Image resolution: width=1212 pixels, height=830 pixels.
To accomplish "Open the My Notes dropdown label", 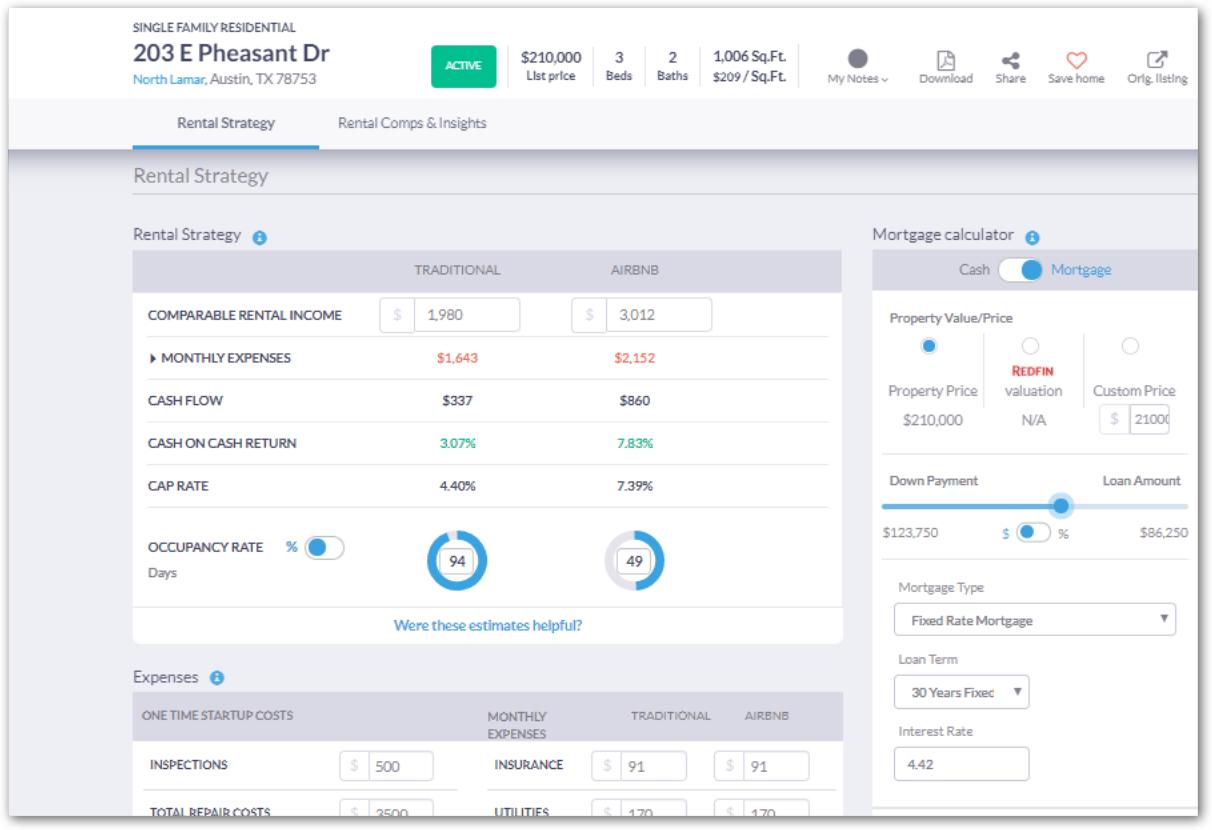I will (x=857, y=79).
